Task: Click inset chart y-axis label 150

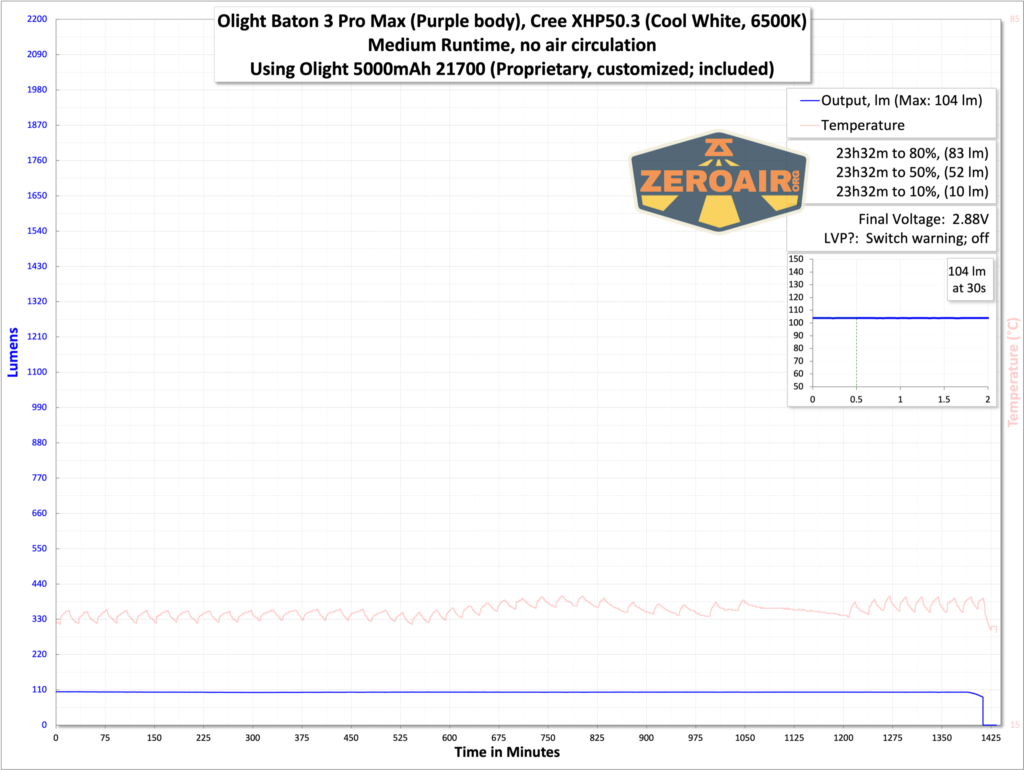Action: coord(796,259)
